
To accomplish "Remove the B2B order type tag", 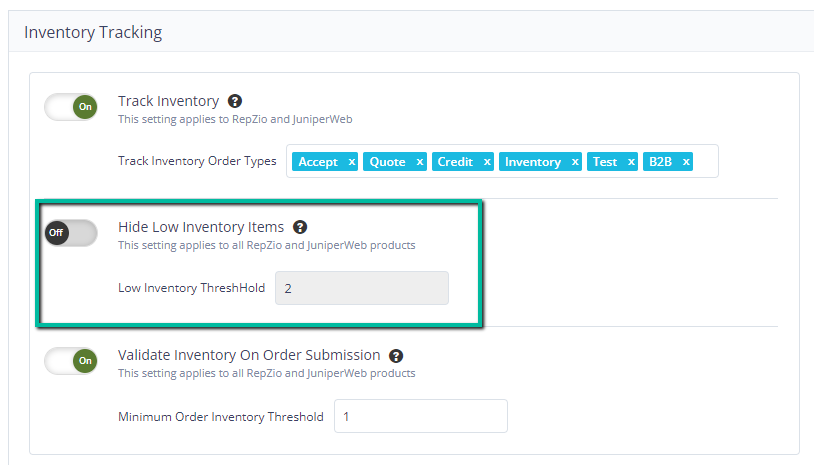I will (x=686, y=162).
